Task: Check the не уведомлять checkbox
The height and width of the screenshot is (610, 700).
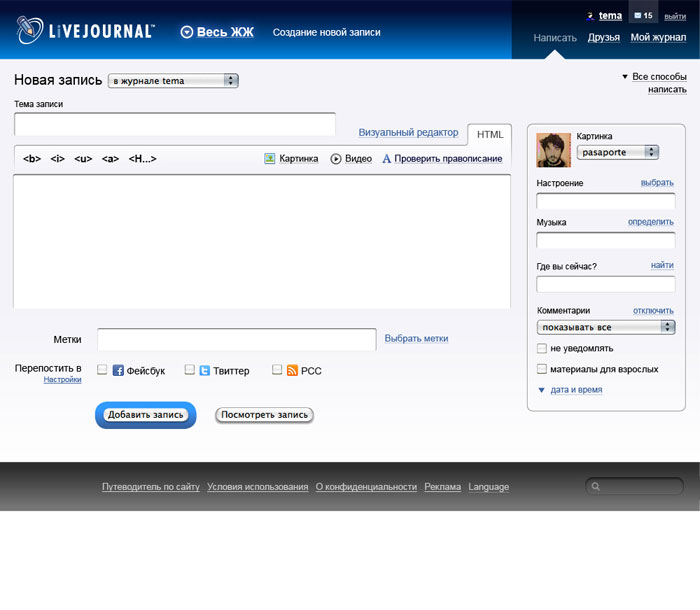Action: (x=541, y=348)
